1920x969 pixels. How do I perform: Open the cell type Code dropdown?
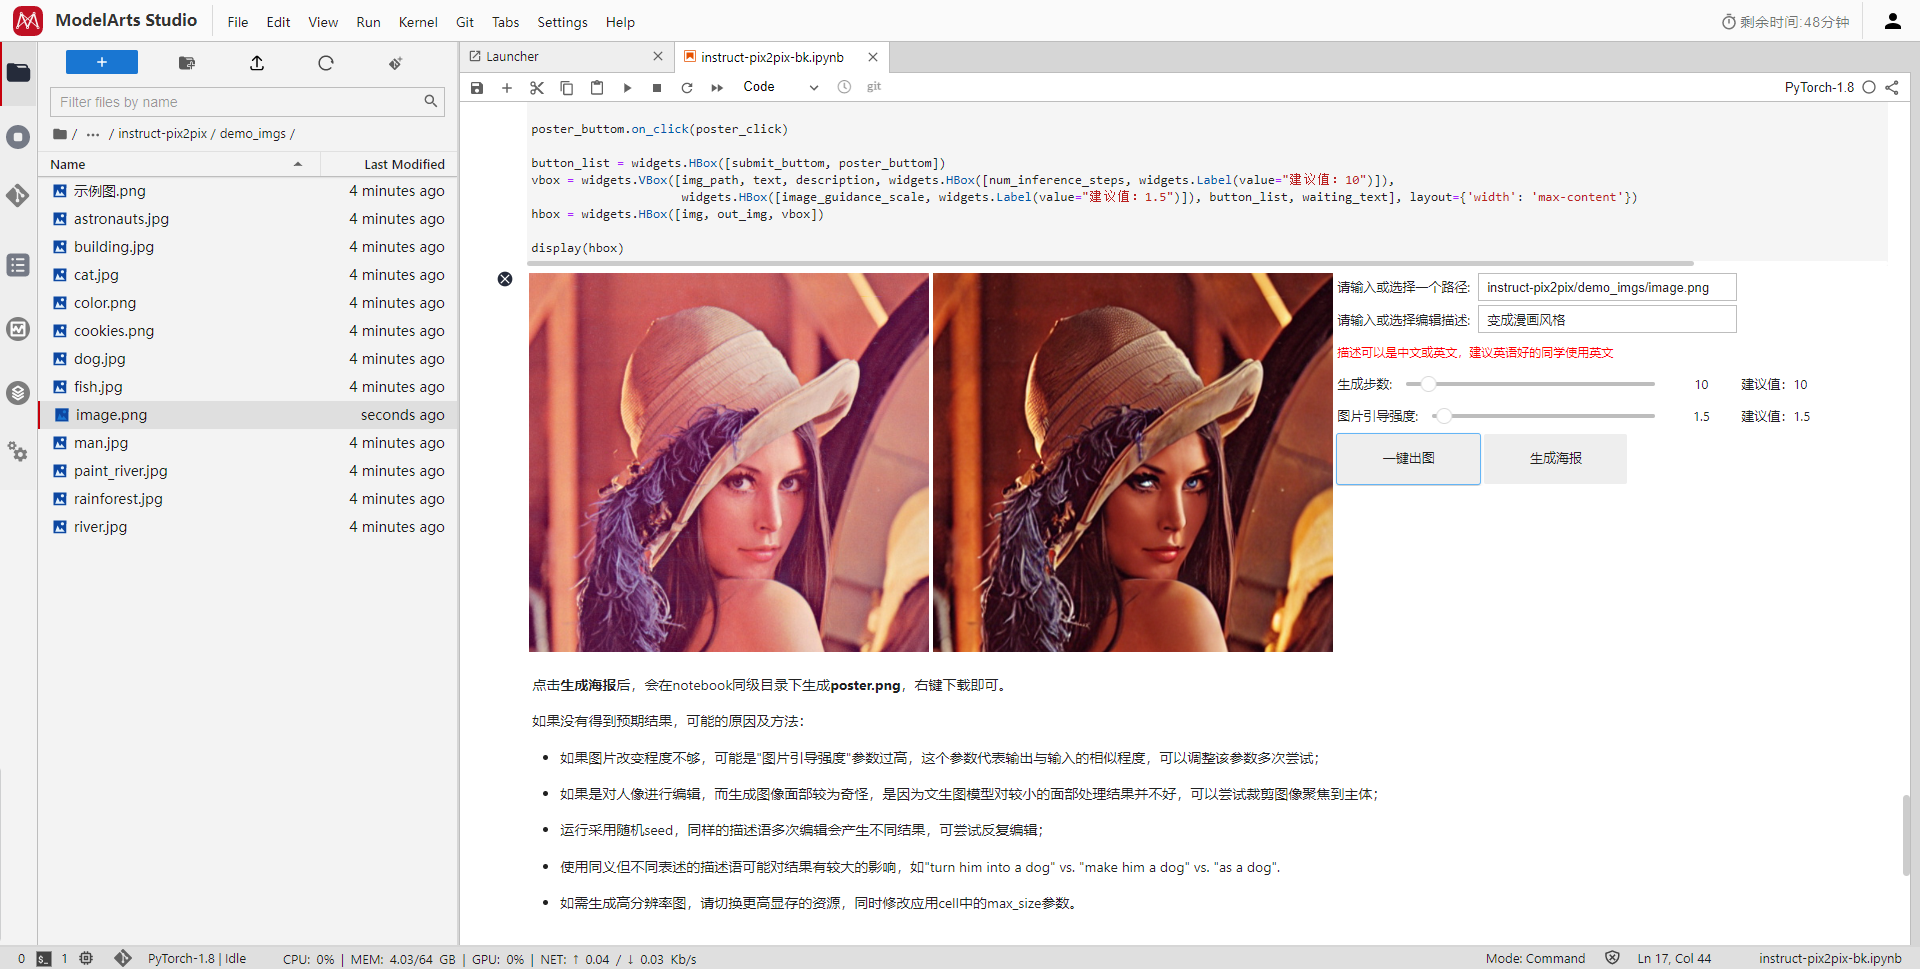[x=780, y=87]
